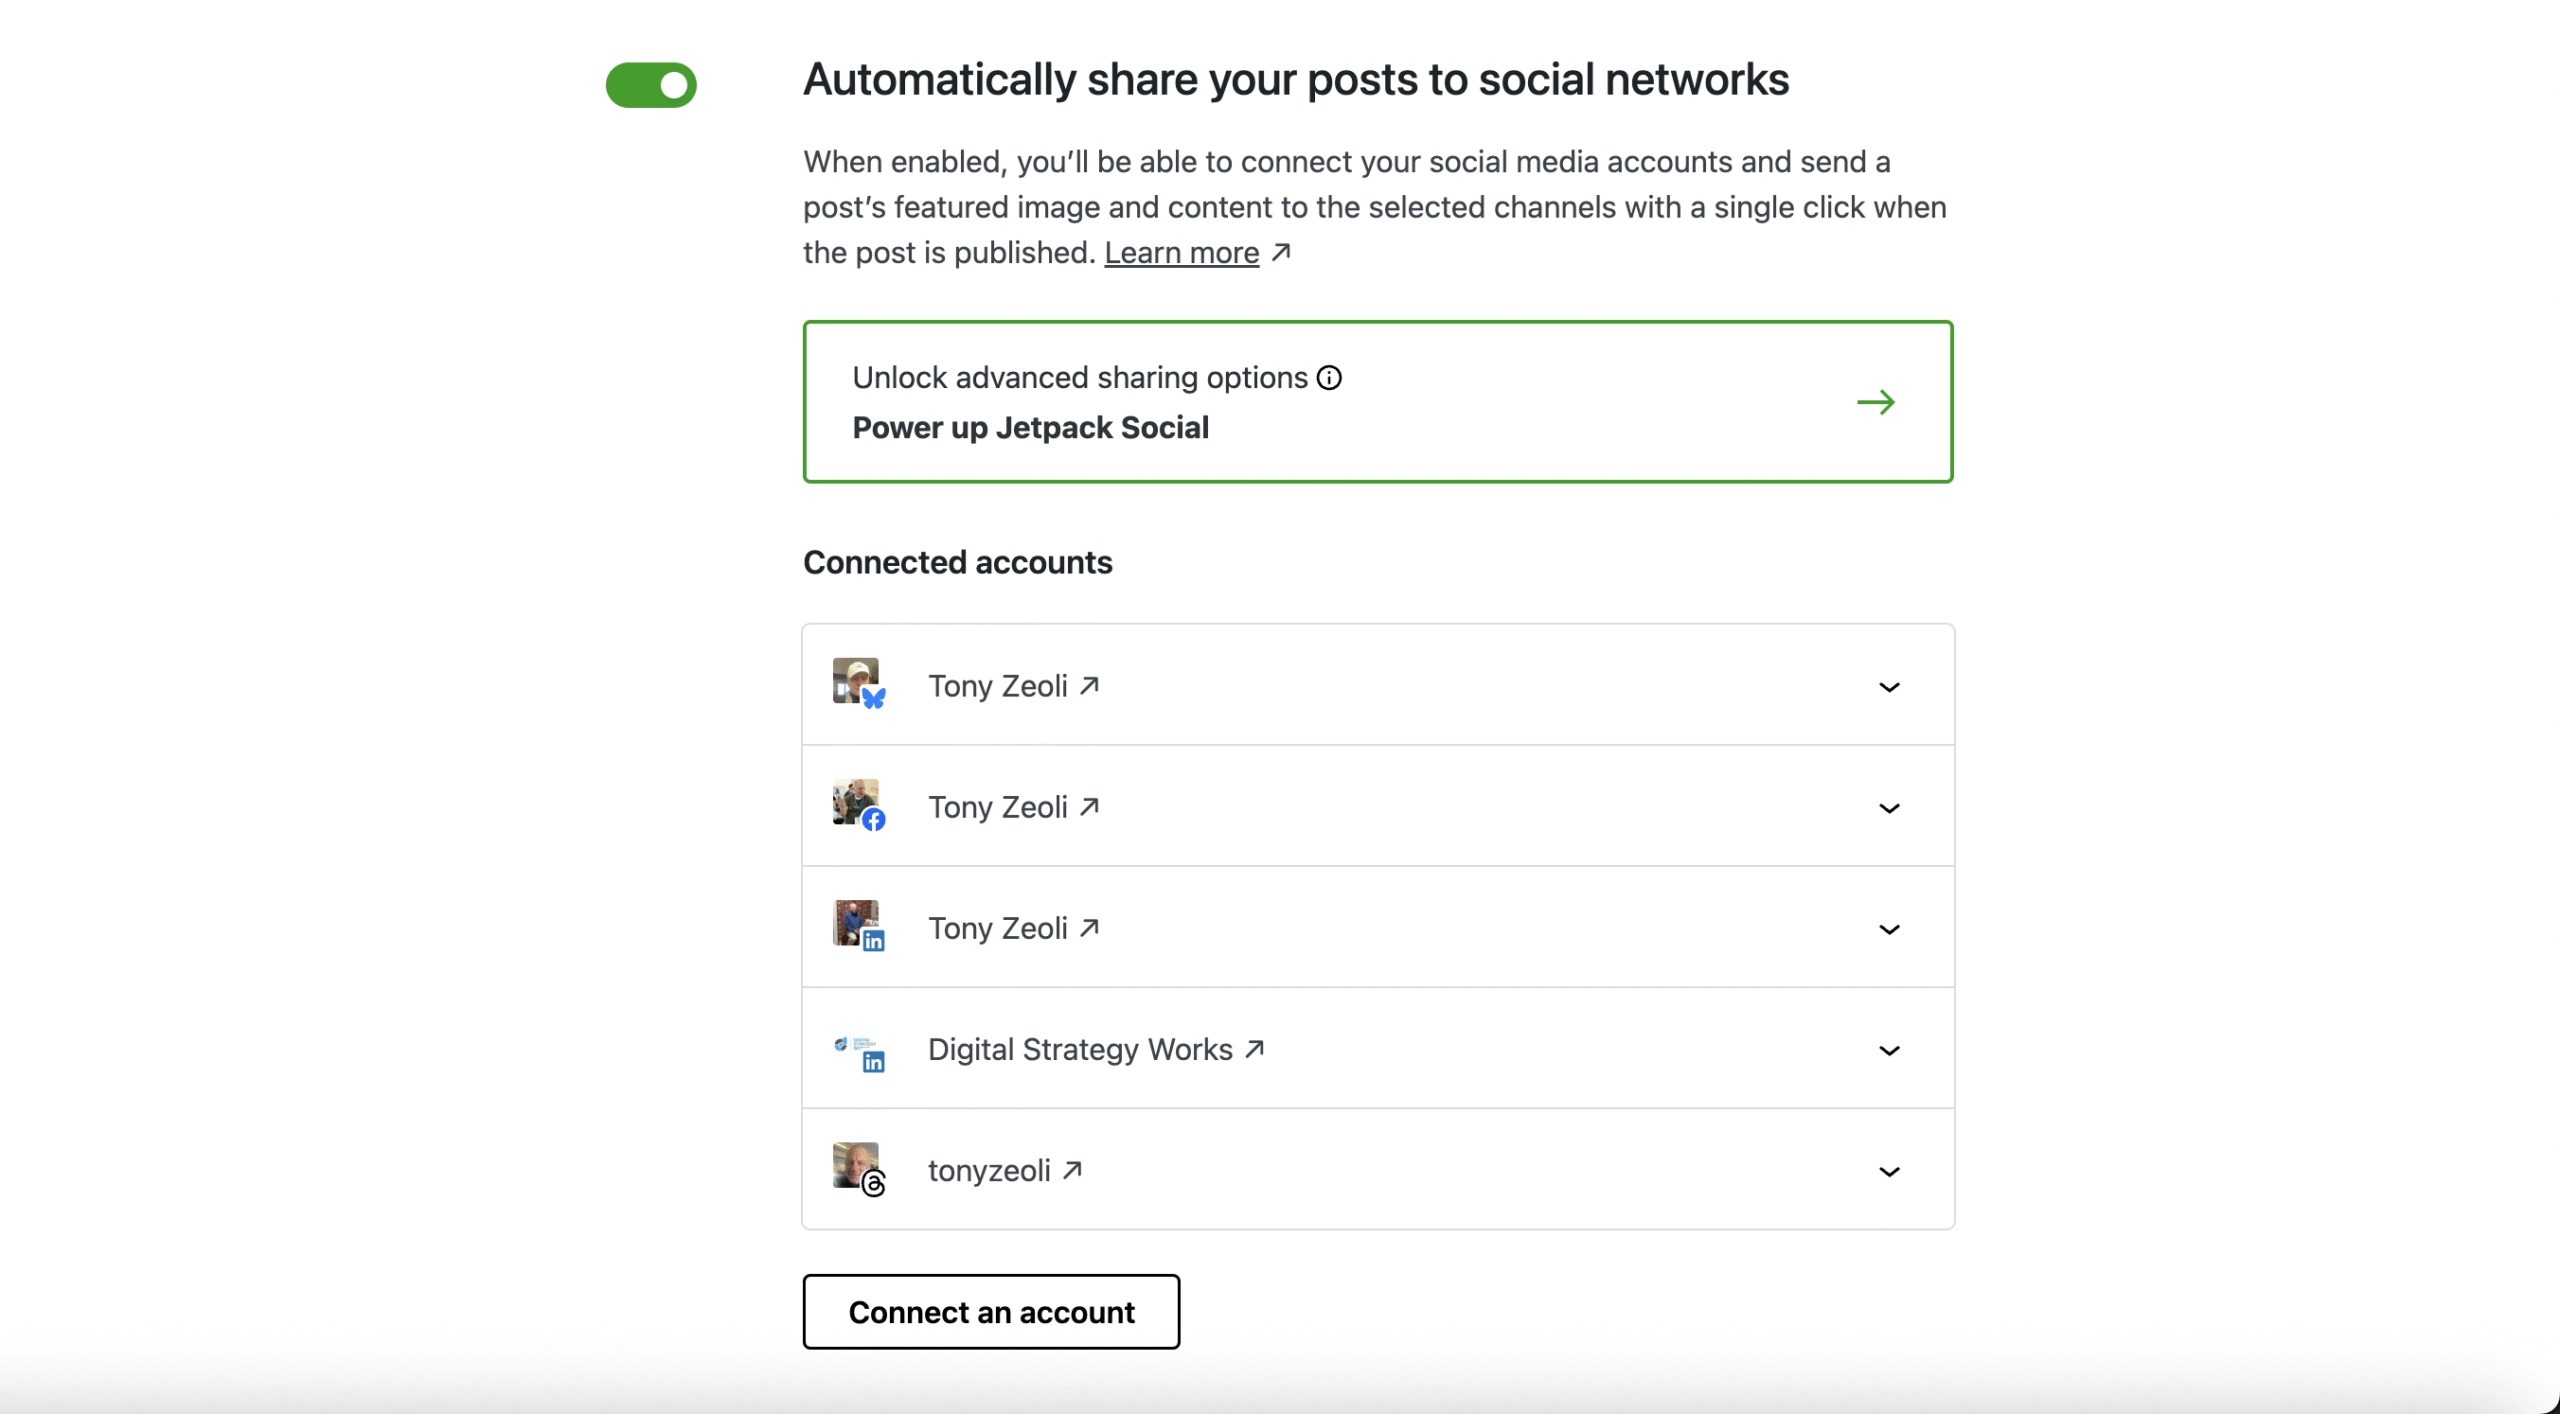
Task: Expand the Facebook Tony Zeoli account row
Action: coord(1889,808)
